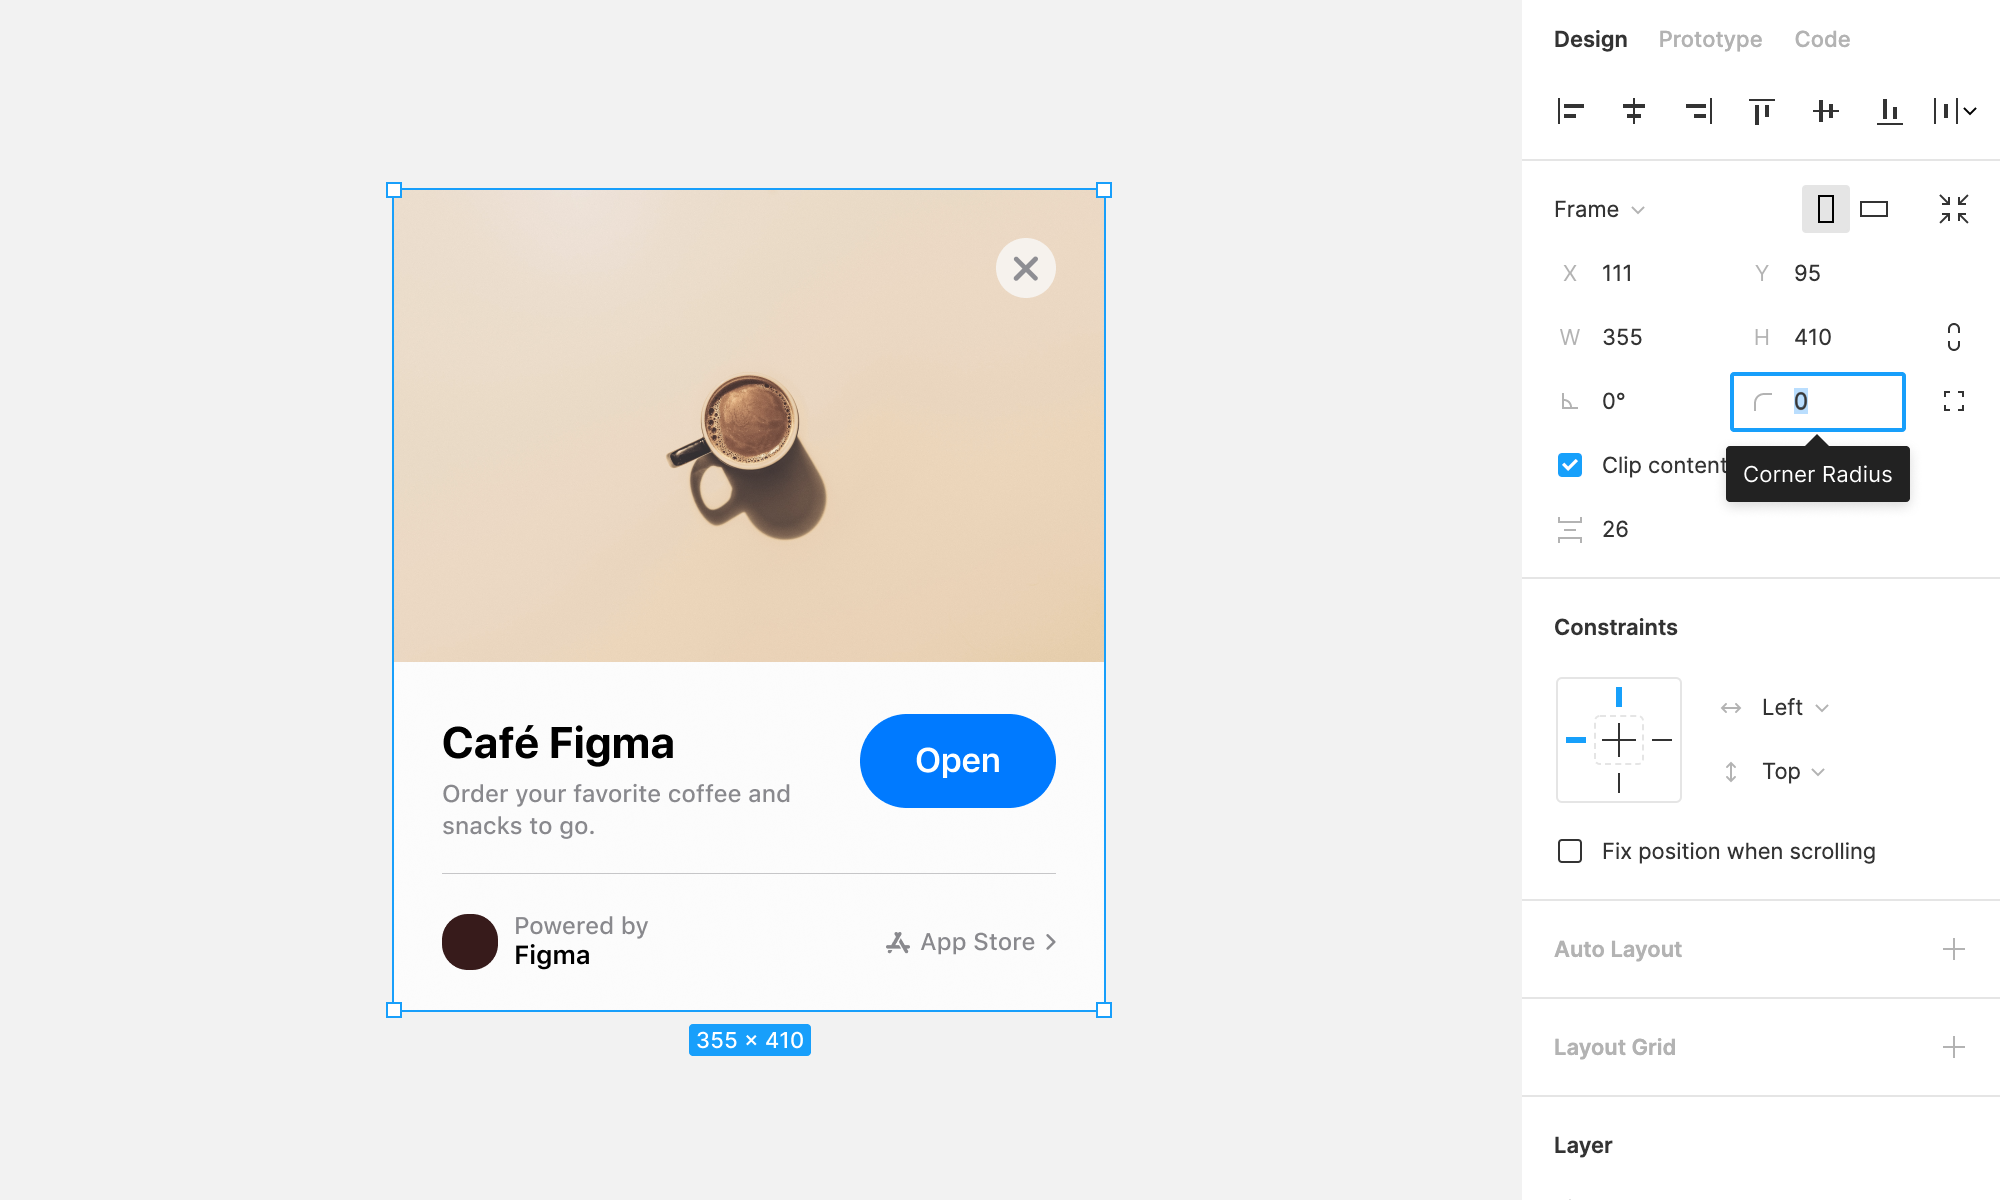Switch to the Prototype tab
This screenshot has height=1200, width=2000.
[1709, 39]
